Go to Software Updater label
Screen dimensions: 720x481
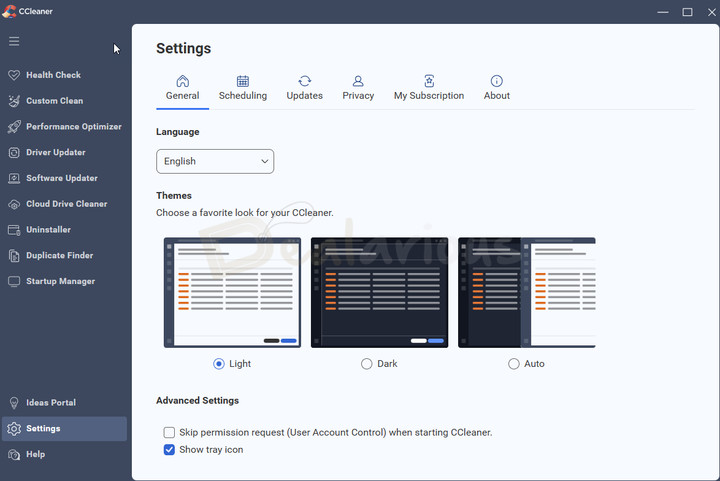(x=62, y=178)
